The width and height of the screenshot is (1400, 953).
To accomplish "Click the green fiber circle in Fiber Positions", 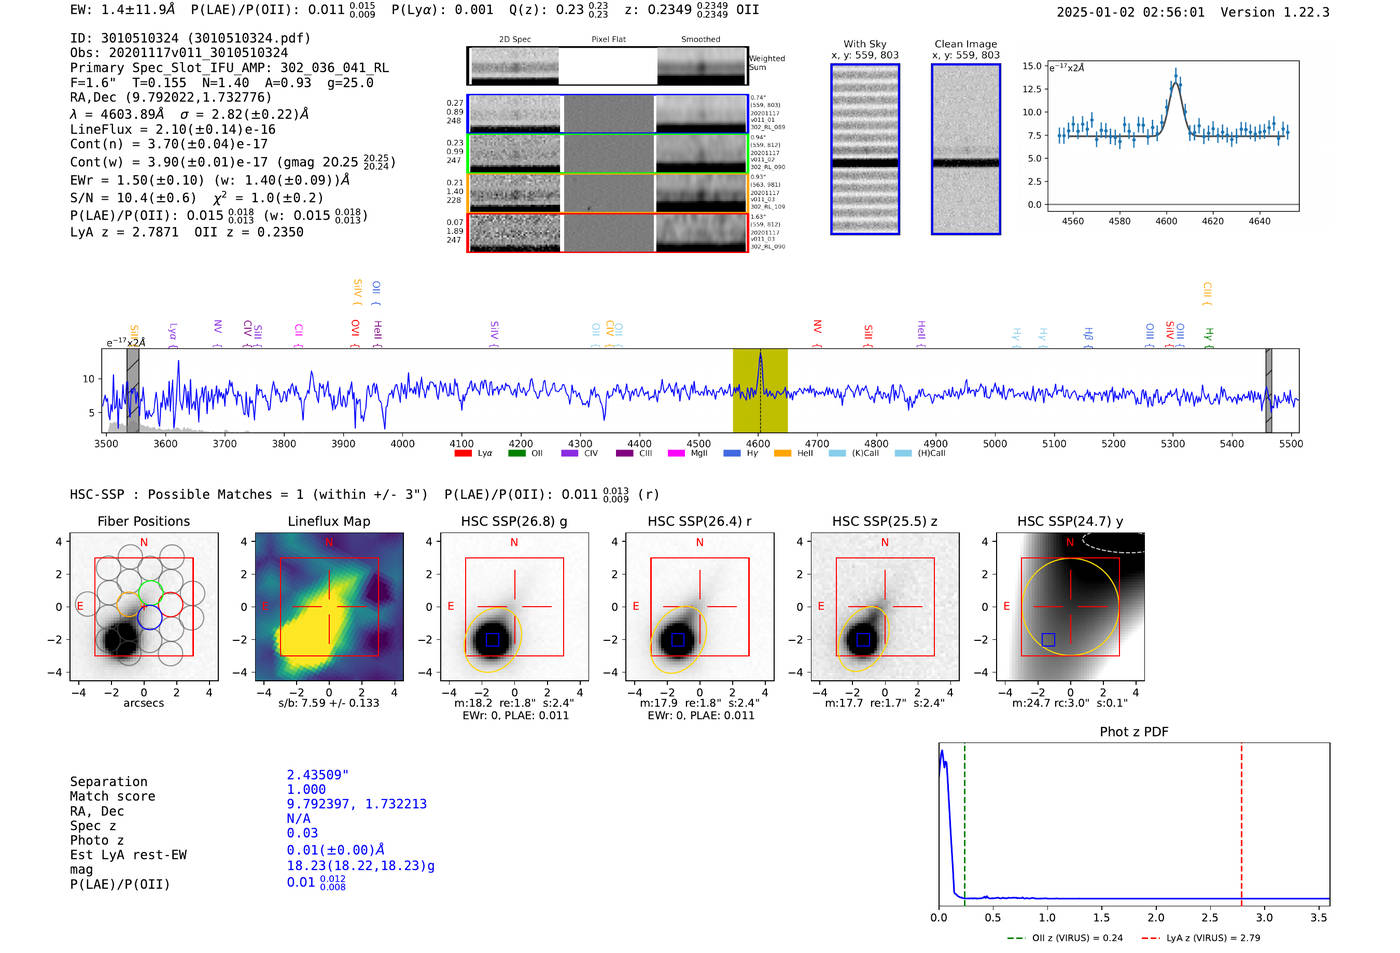I will click(150, 591).
